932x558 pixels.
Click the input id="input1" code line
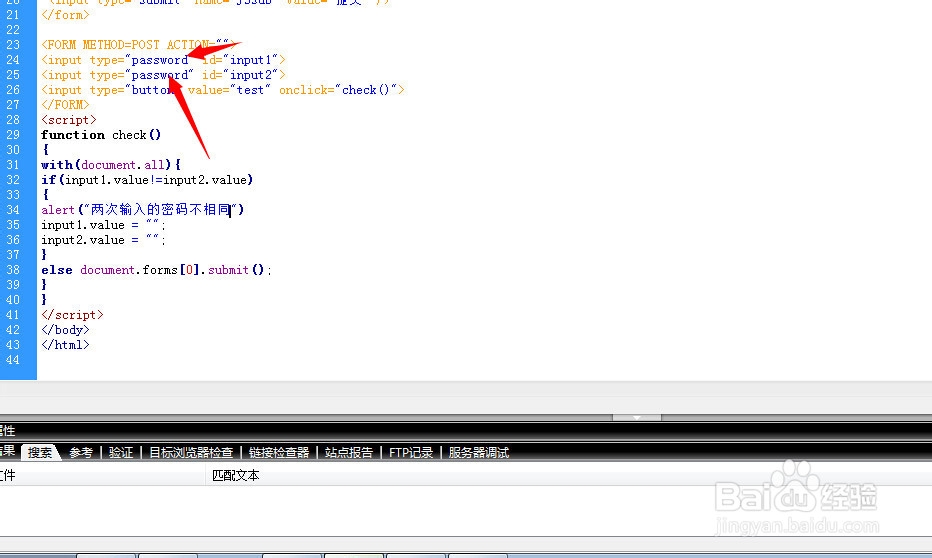tap(163, 60)
